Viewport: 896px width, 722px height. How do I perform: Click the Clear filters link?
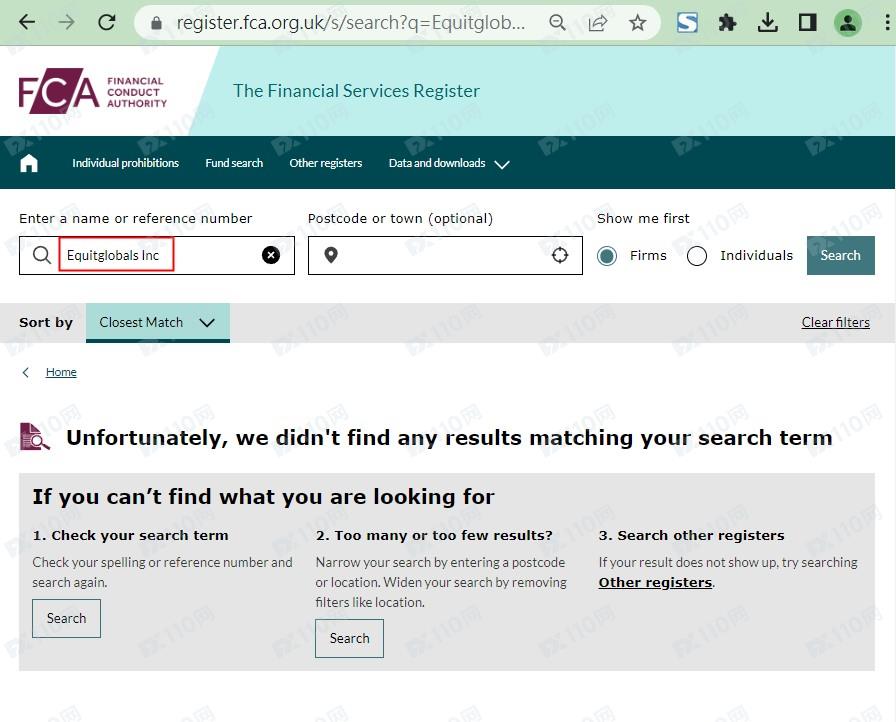pos(835,322)
